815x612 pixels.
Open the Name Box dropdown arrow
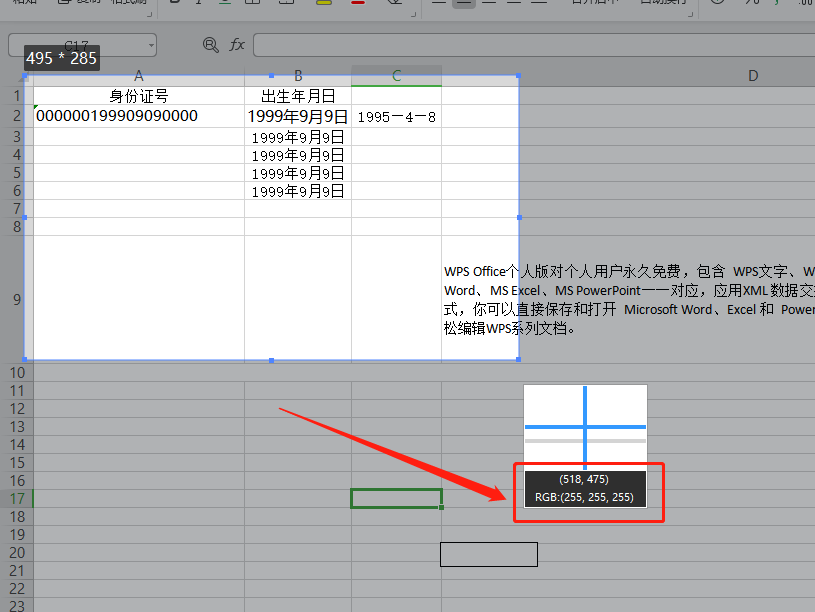[x=150, y=45]
